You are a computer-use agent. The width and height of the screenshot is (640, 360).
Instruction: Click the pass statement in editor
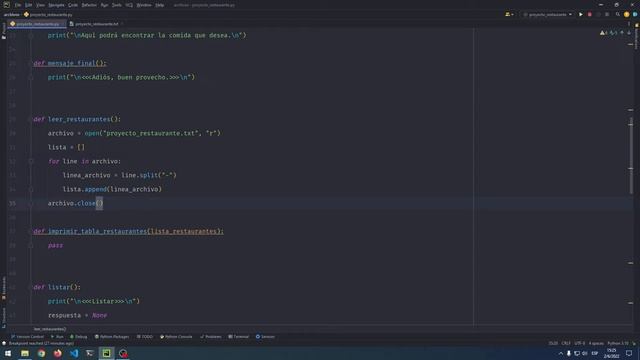point(56,245)
